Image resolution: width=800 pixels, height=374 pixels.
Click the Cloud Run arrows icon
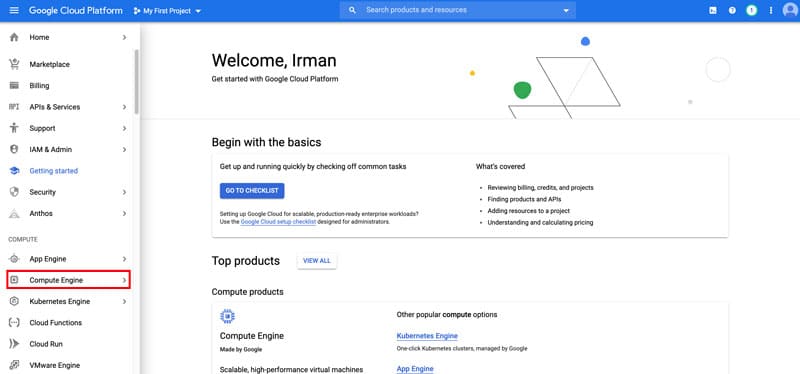coord(14,344)
